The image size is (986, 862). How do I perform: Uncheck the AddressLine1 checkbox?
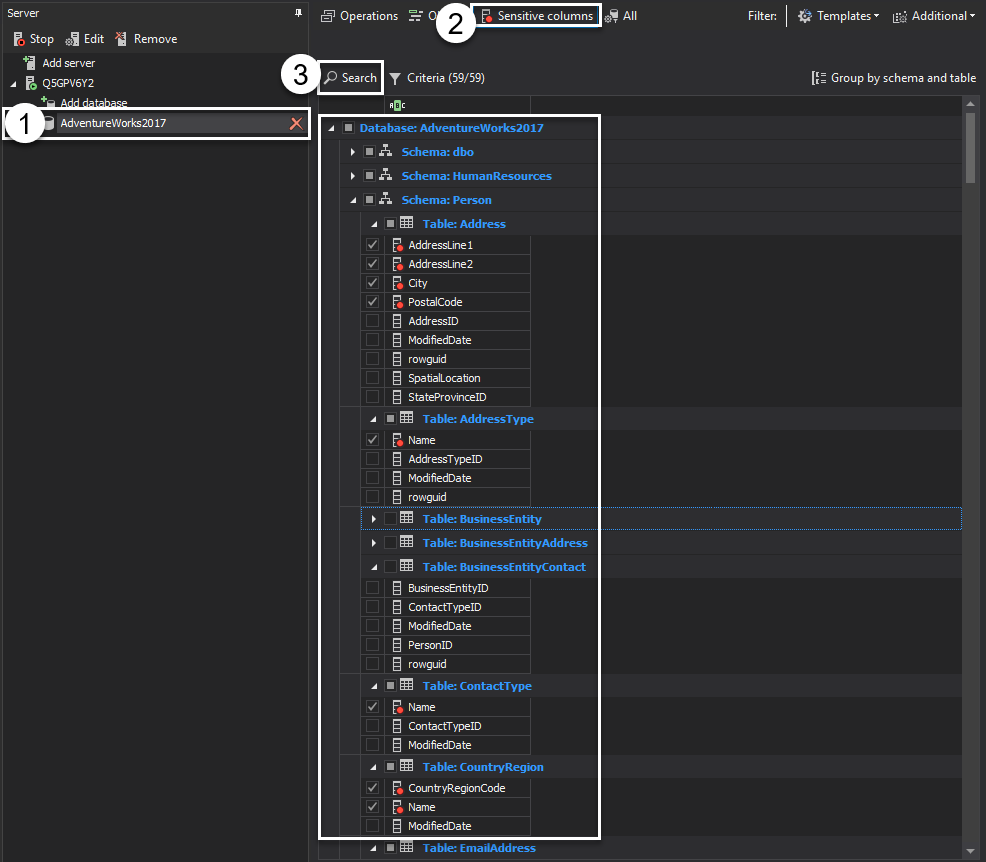(372, 245)
